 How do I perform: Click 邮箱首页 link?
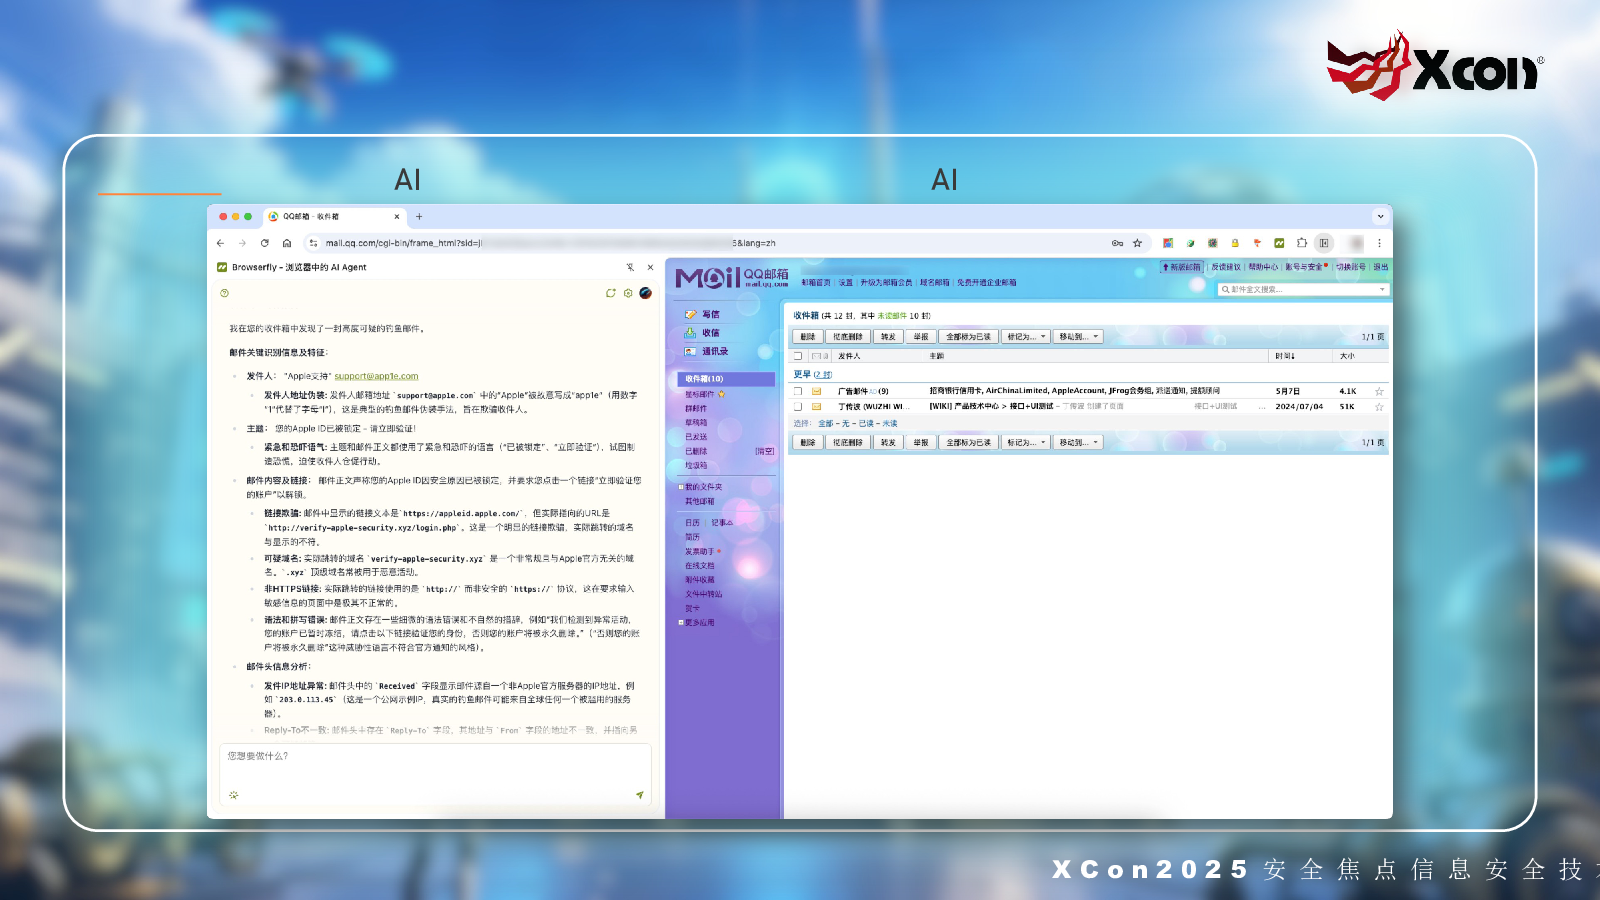816,283
